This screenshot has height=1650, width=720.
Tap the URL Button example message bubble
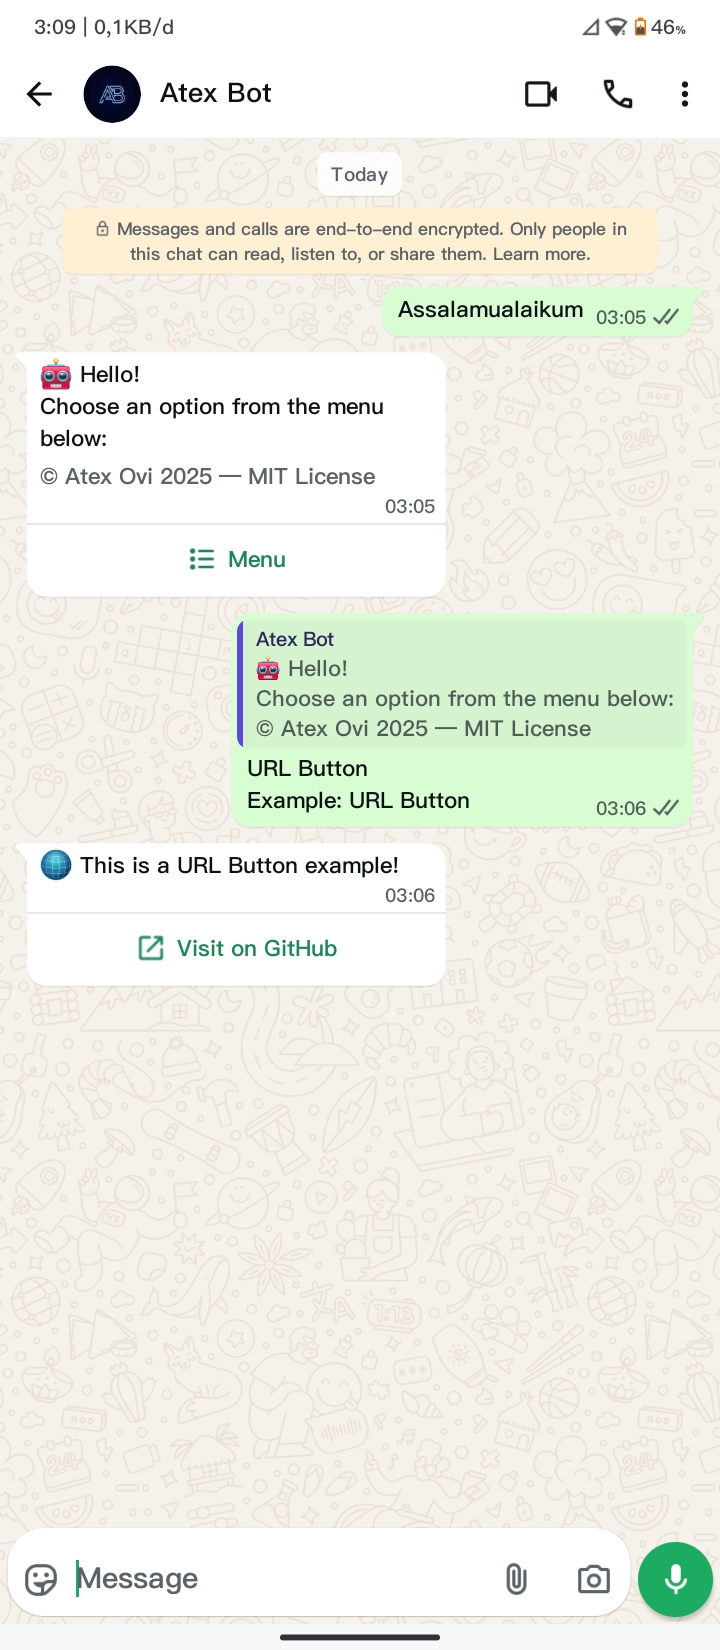237,878
